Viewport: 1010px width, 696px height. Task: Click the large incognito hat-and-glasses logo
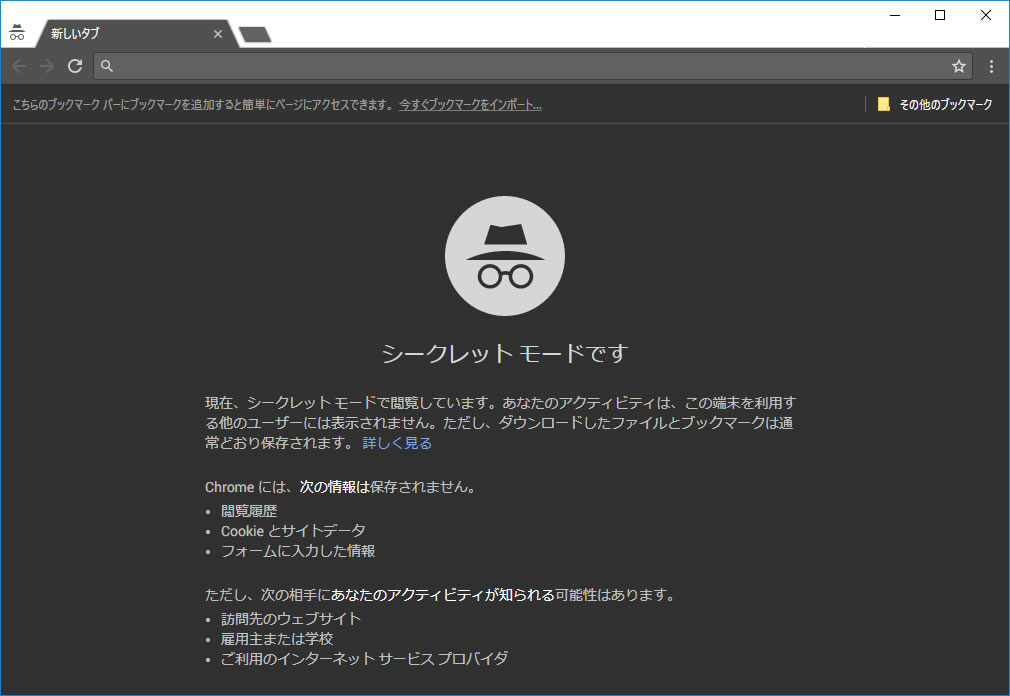[505, 256]
